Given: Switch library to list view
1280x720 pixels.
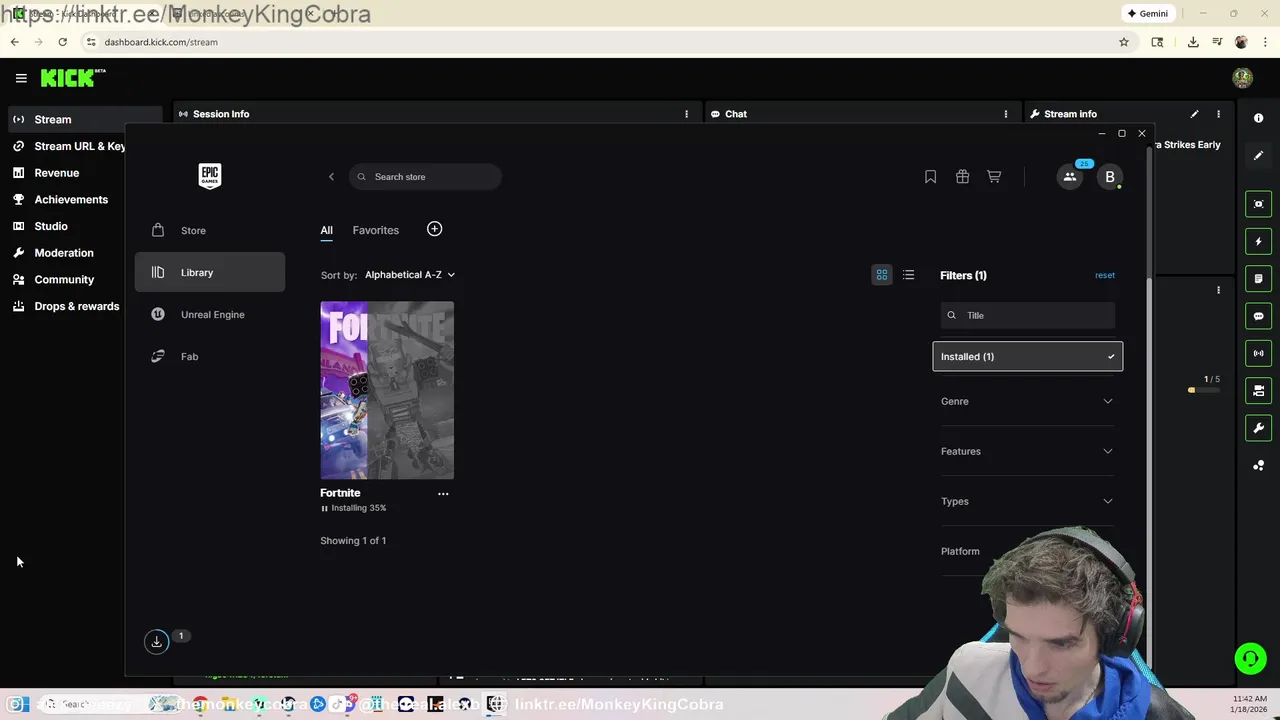Looking at the screenshot, I should [x=908, y=275].
